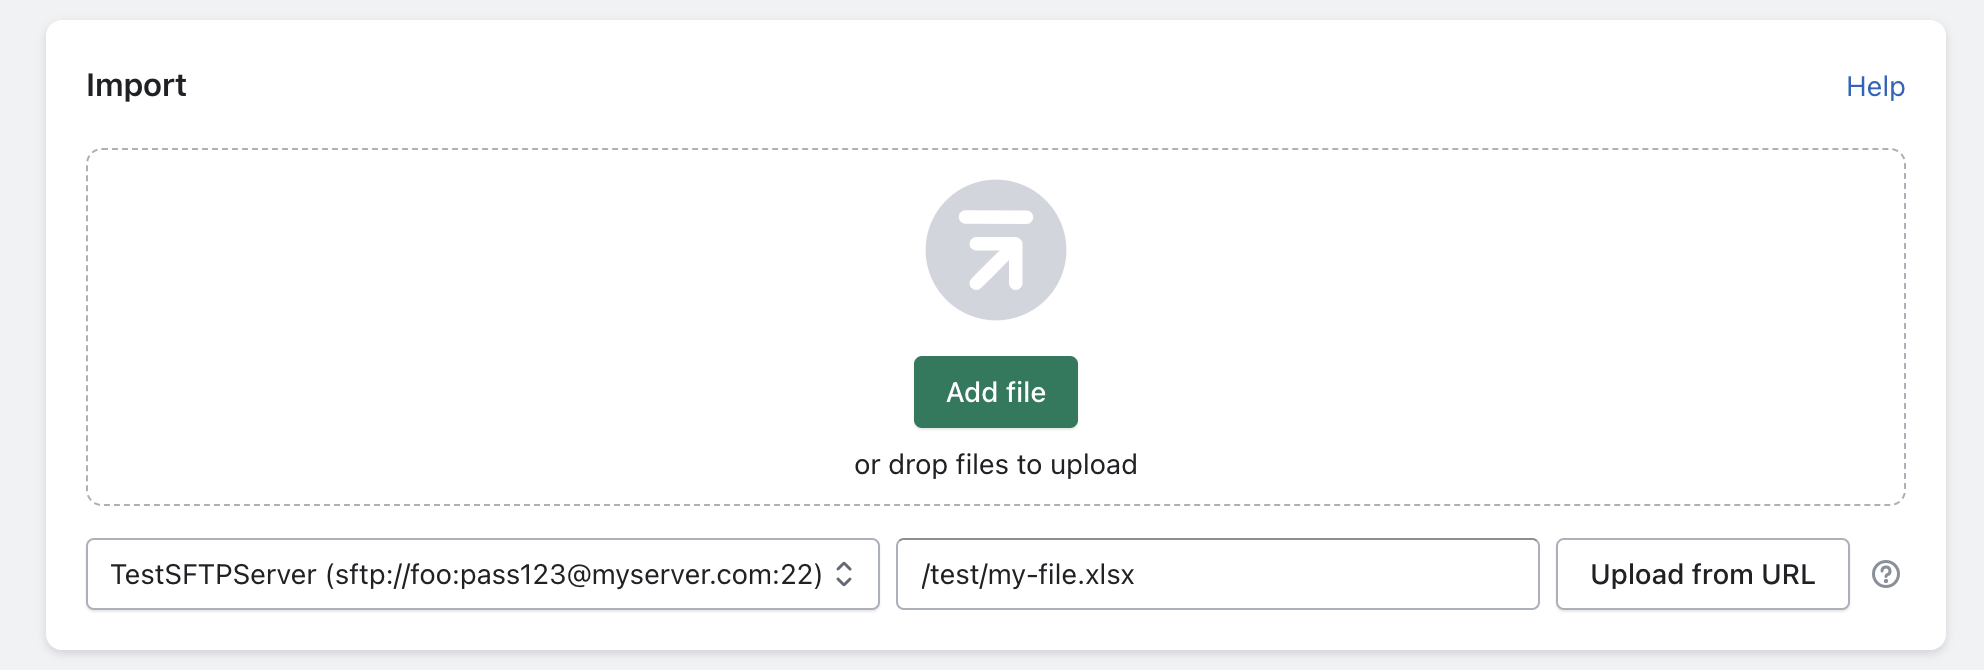Click the "or drop files to upload" text
This screenshot has width=1984, height=670.
pyautogui.click(x=995, y=465)
